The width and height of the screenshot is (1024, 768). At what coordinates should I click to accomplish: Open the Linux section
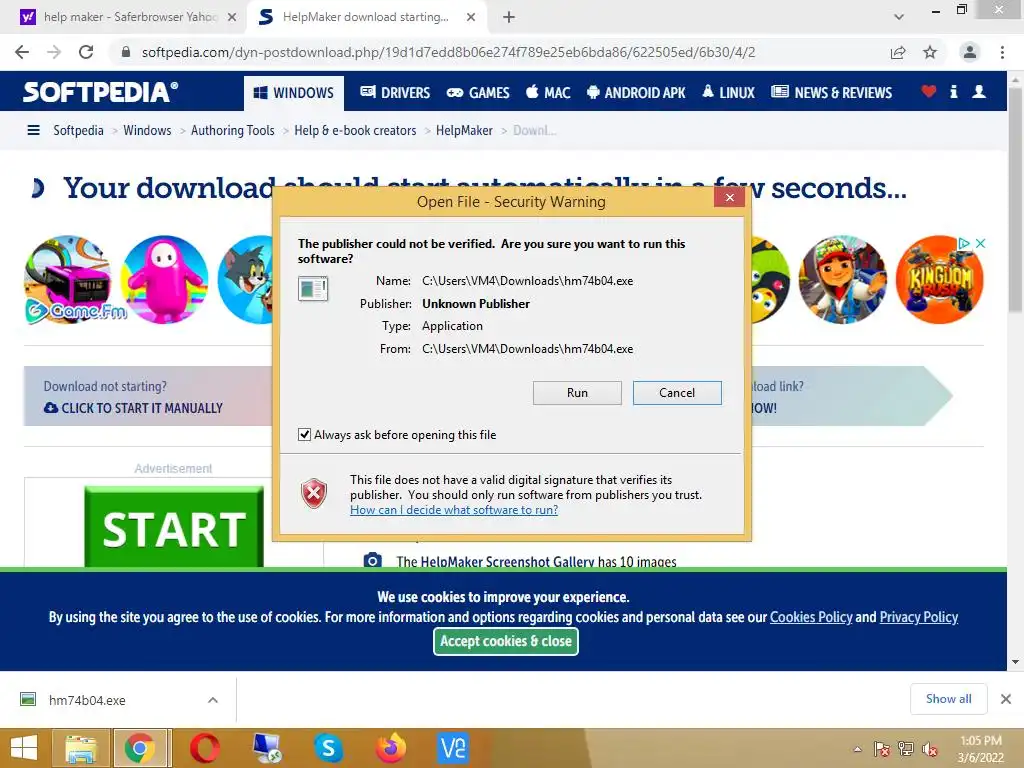tap(729, 92)
